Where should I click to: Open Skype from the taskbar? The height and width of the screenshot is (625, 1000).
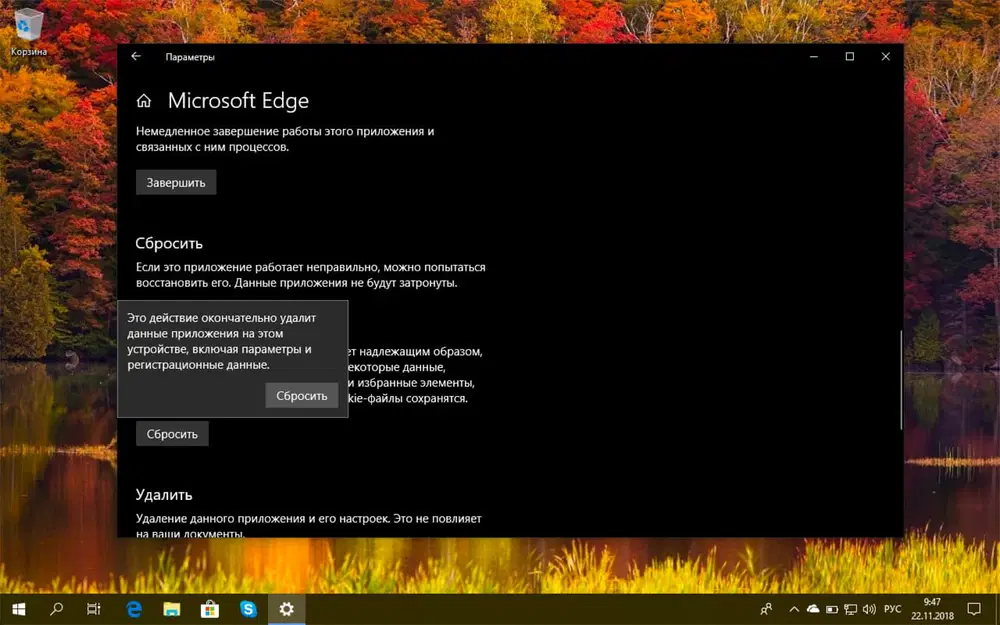(248, 609)
